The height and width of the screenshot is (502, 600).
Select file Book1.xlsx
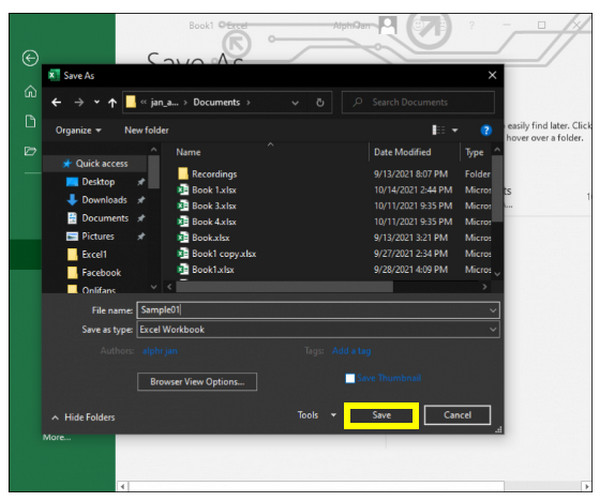pyautogui.click(x=212, y=270)
